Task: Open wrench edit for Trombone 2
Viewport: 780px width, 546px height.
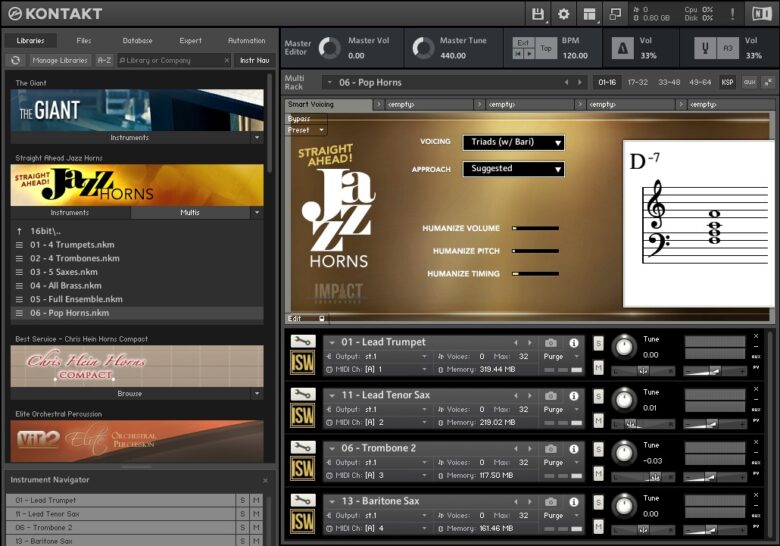Action: [302, 447]
